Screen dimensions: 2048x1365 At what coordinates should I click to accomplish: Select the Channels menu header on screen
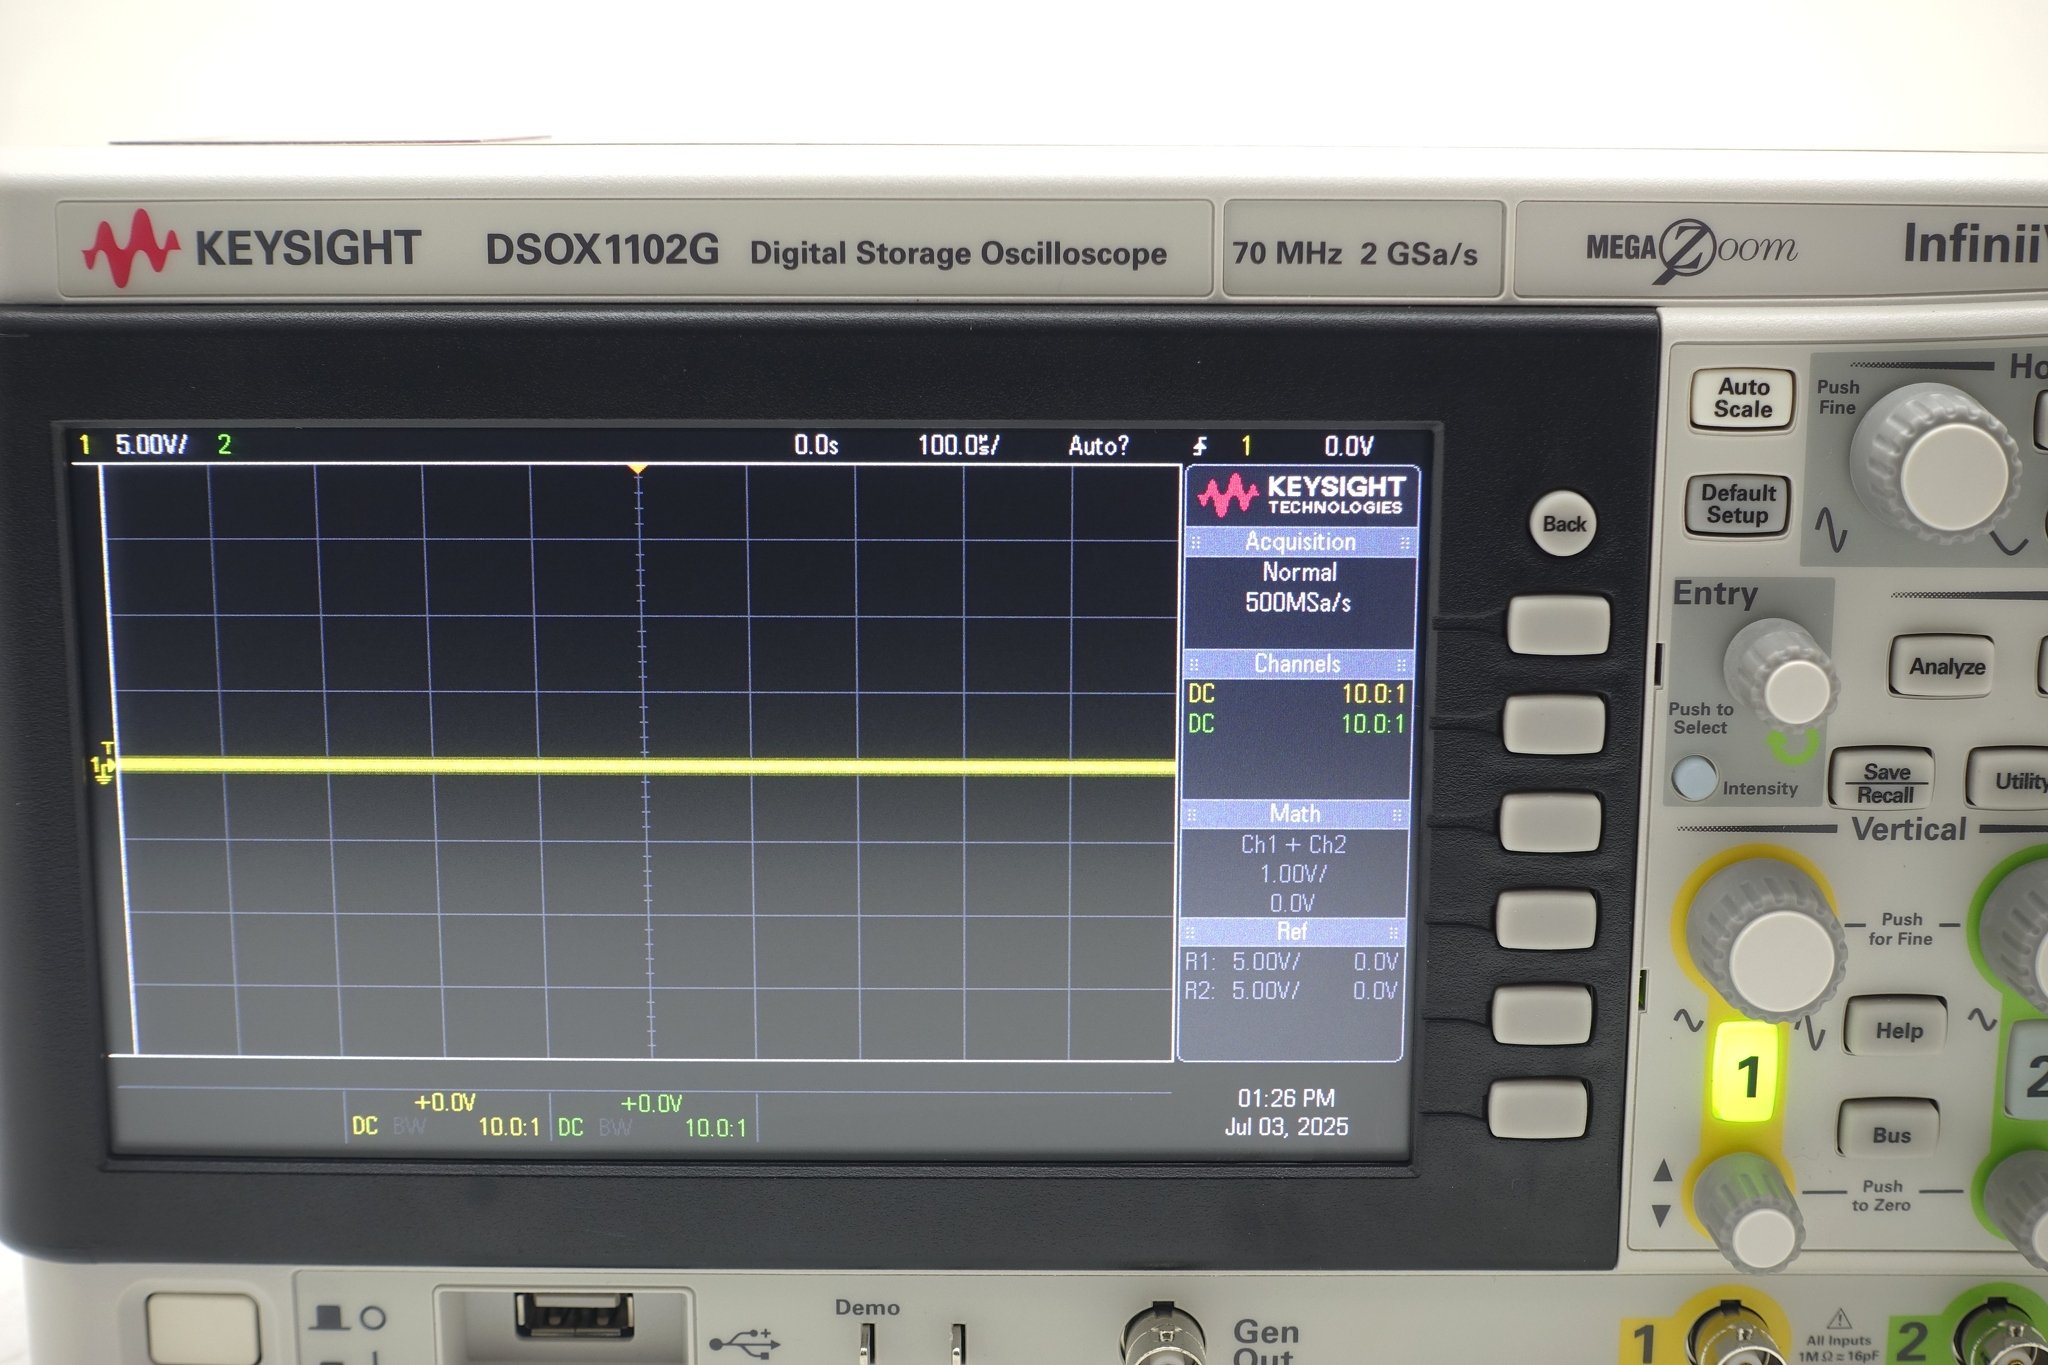point(1296,664)
